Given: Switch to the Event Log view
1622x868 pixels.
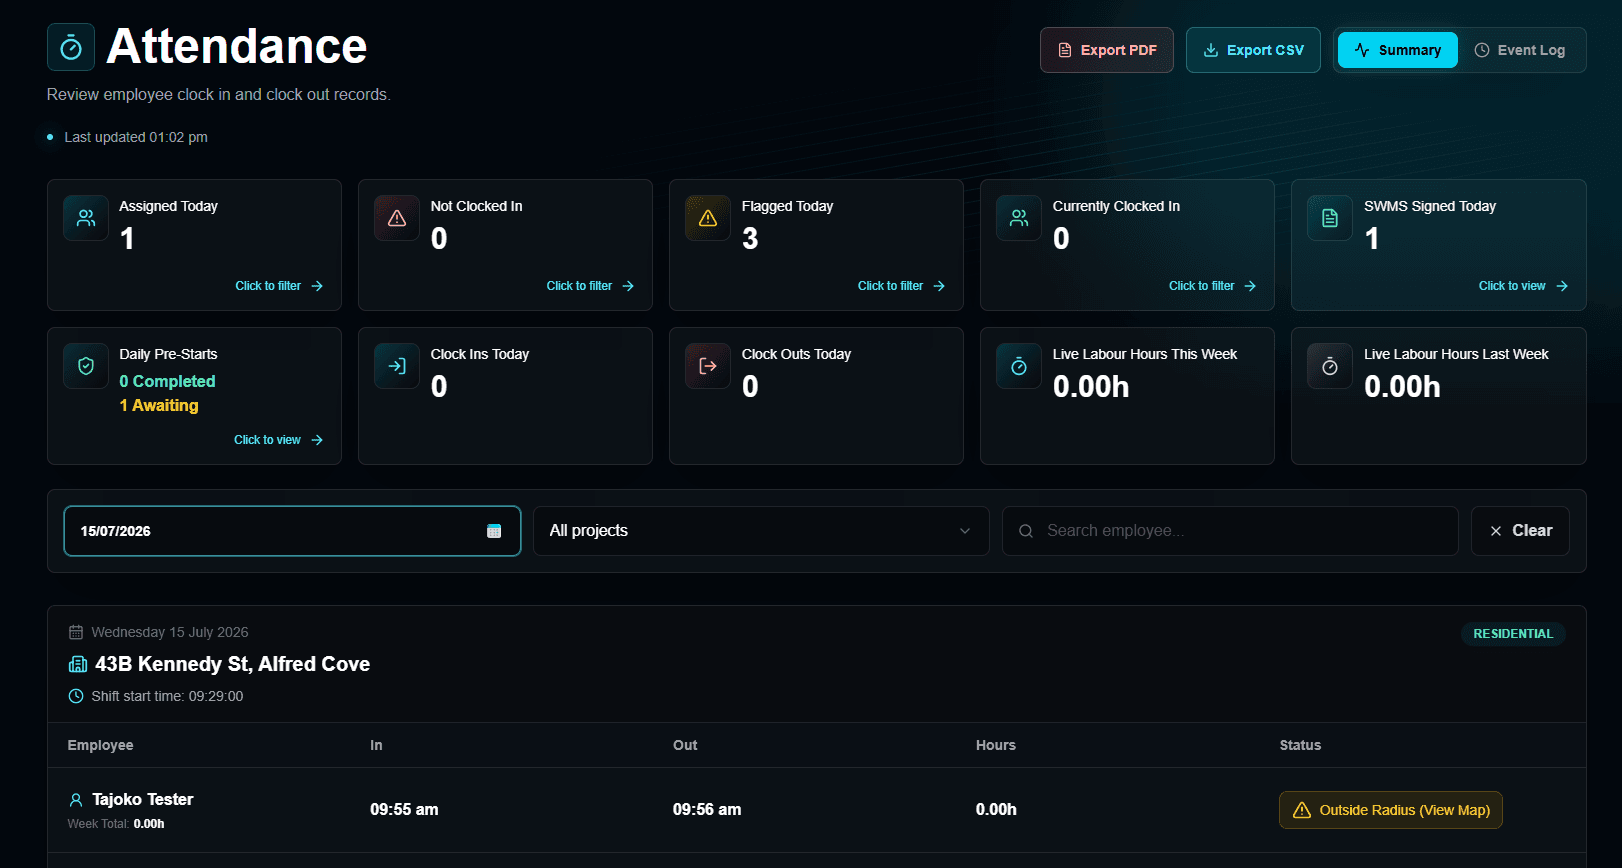Looking at the screenshot, I should [x=1520, y=50].
